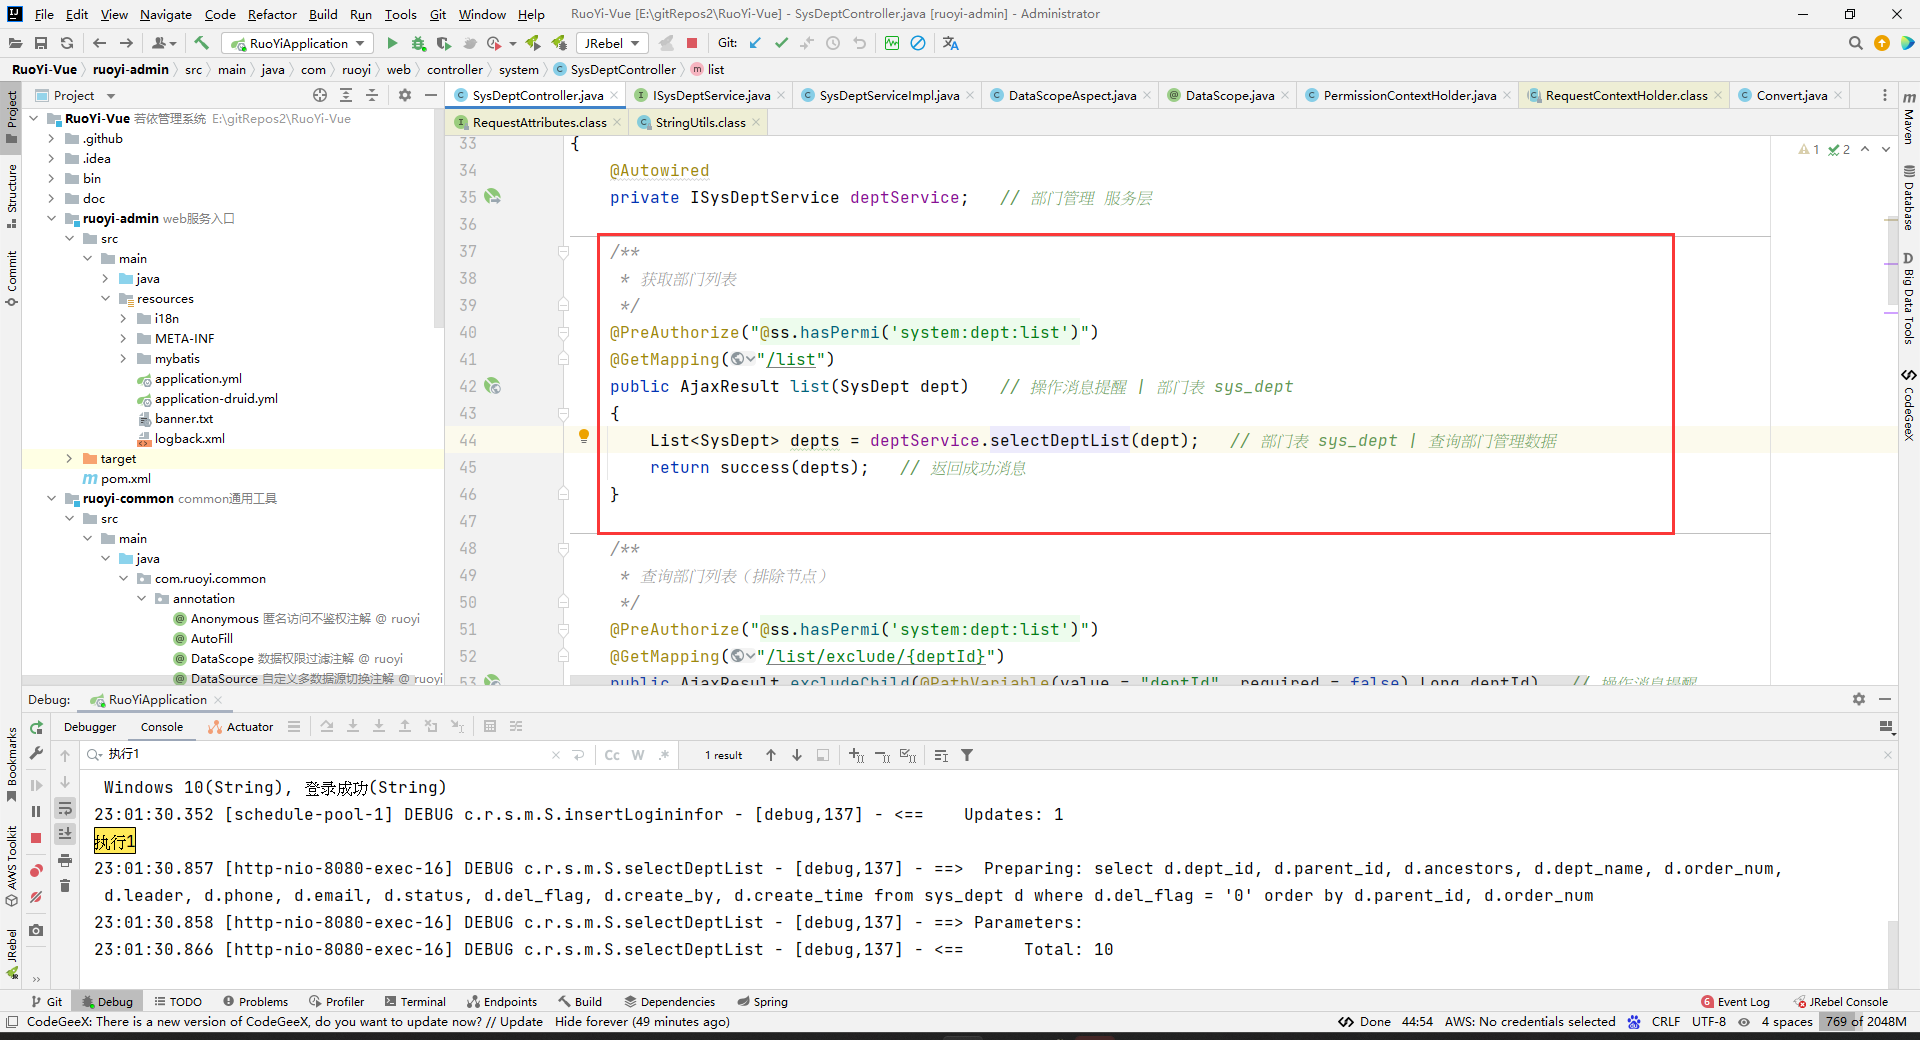Switch to DataScopeAspect.java tab
Screen dimensions: 1920x1040
(x=1072, y=95)
